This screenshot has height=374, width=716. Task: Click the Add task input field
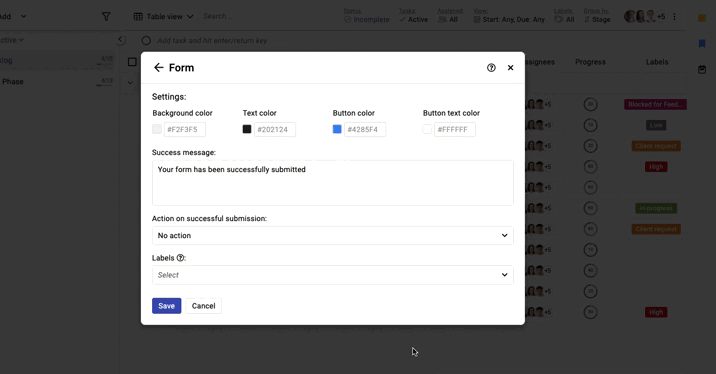point(212,41)
